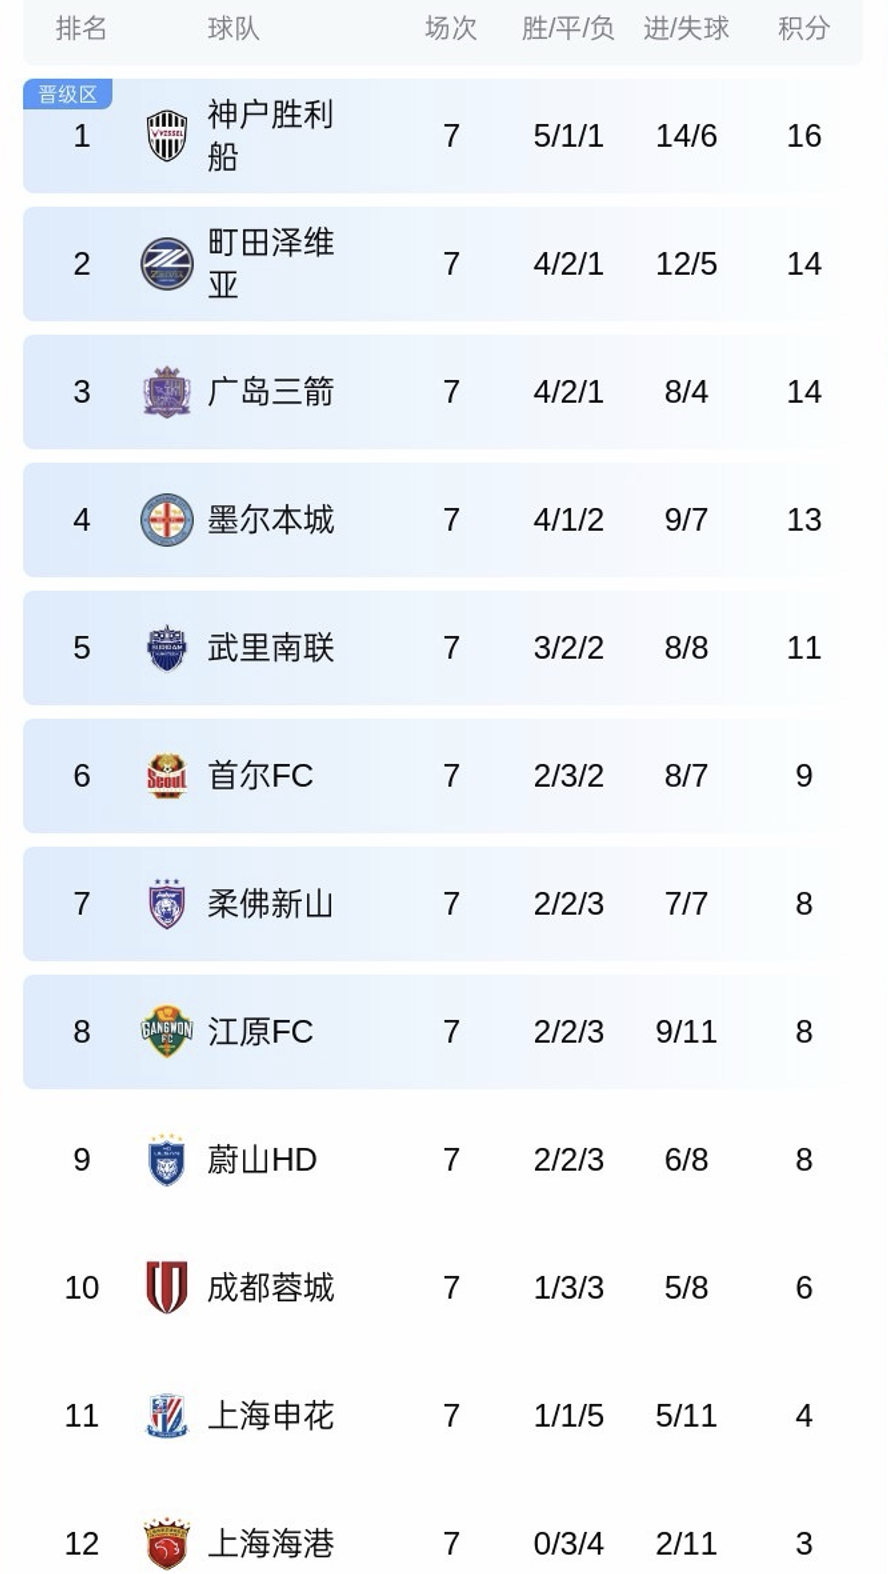Select the Johor Darul Ta'zim logo
Screen dimensions: 888x1574
pyautogui.click(x=167, y=904)
